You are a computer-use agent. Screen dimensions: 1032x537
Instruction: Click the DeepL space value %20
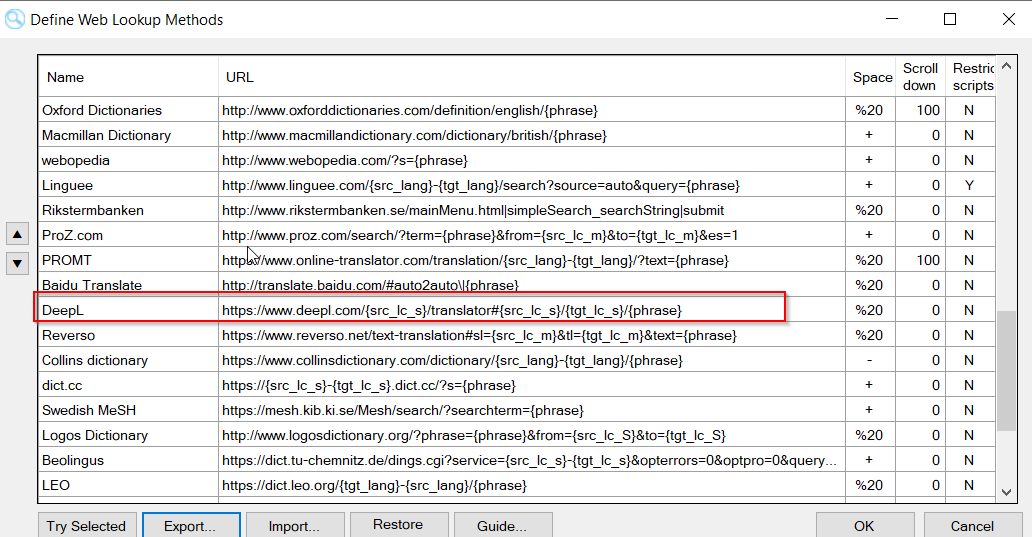[869, 310]
